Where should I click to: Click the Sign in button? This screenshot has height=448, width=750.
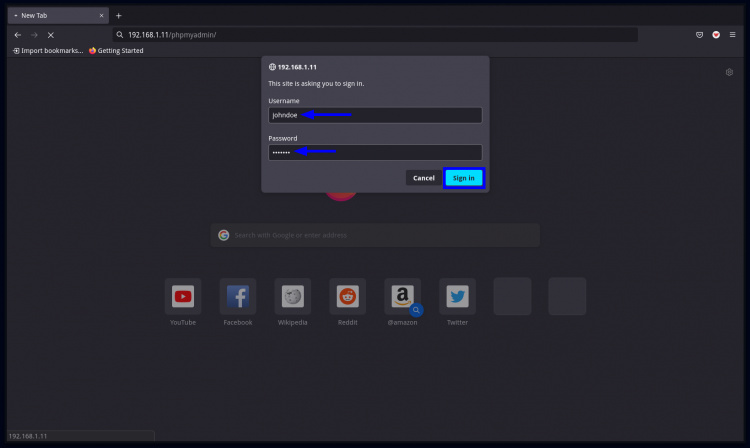coord(463,178)
